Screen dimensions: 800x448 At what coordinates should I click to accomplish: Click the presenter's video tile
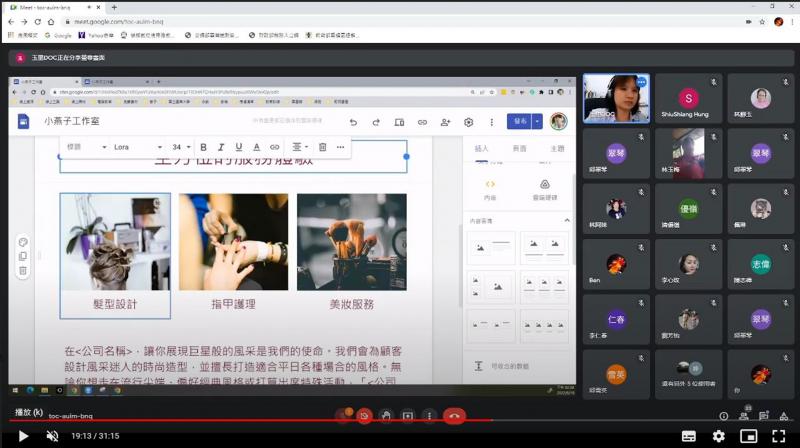616,98
